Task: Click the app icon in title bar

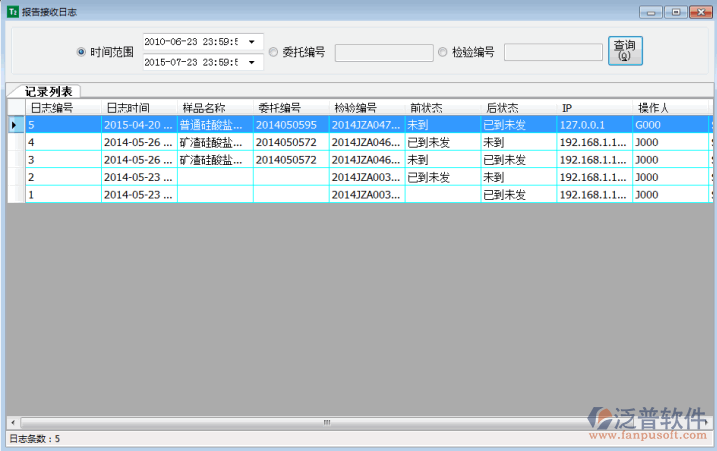Action: tap(12, 11)
